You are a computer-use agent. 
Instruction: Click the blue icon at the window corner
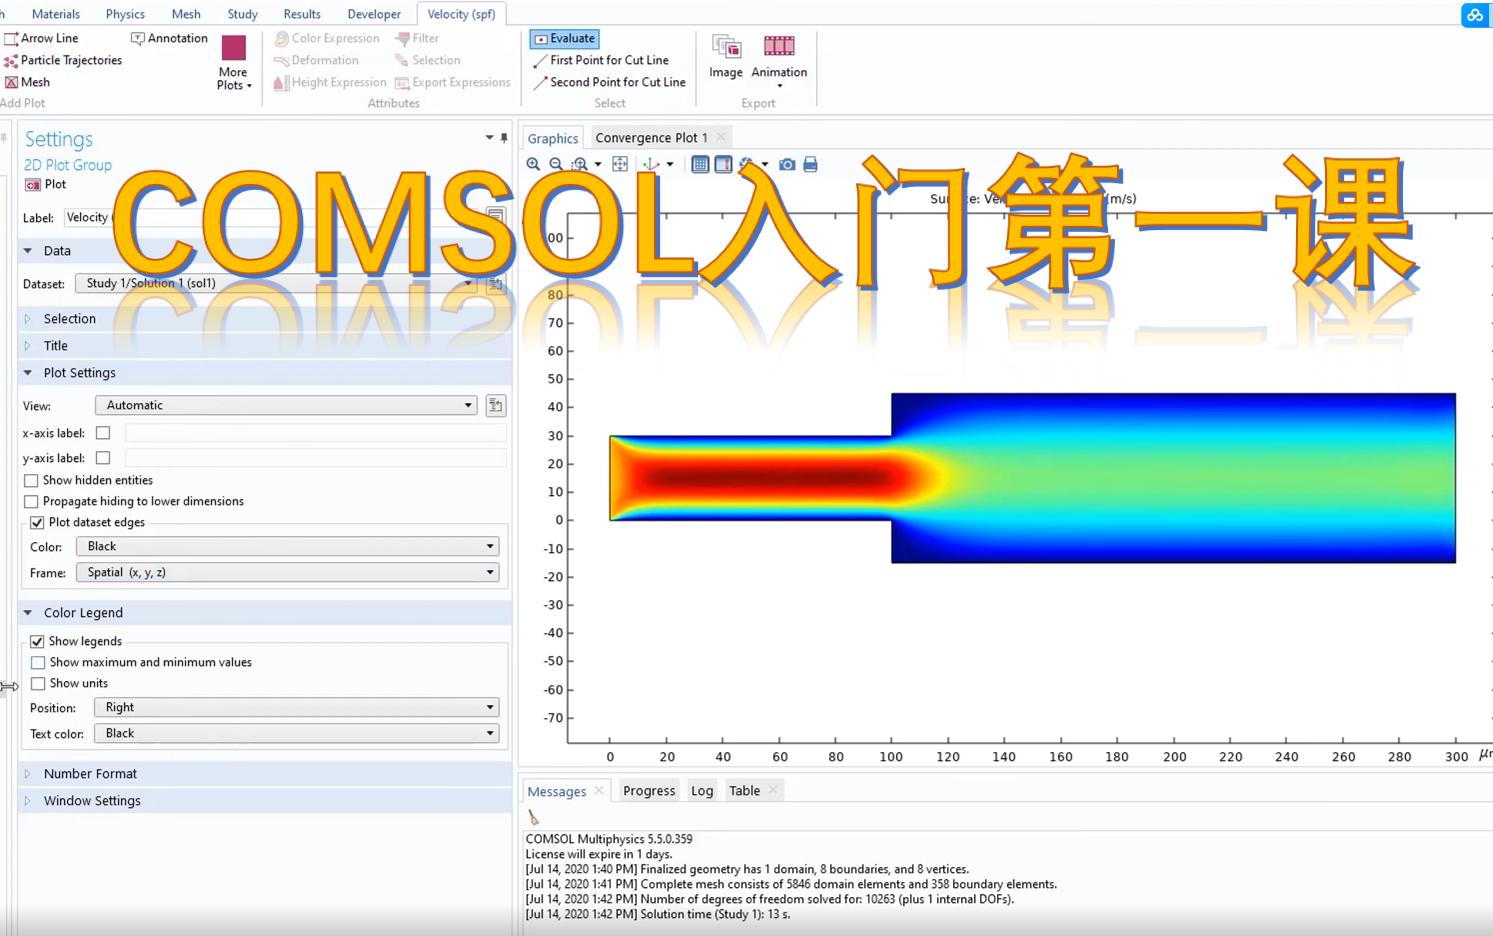[1475, 15]
